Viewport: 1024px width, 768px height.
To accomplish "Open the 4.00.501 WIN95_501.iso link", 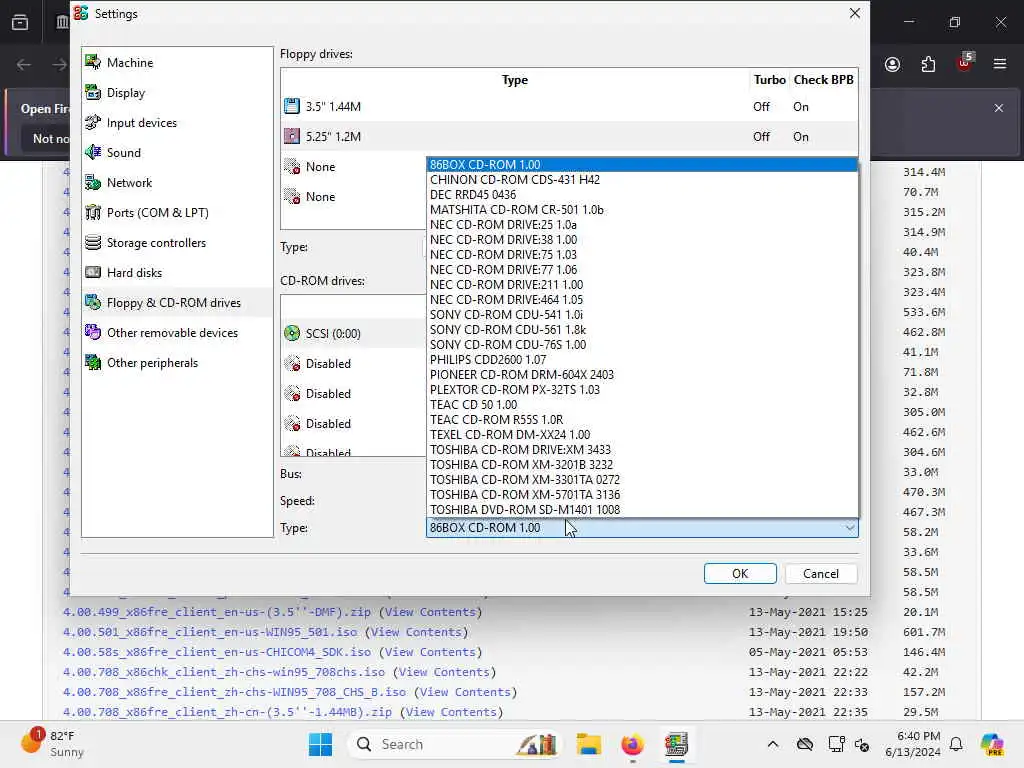I will click(210, 632).
